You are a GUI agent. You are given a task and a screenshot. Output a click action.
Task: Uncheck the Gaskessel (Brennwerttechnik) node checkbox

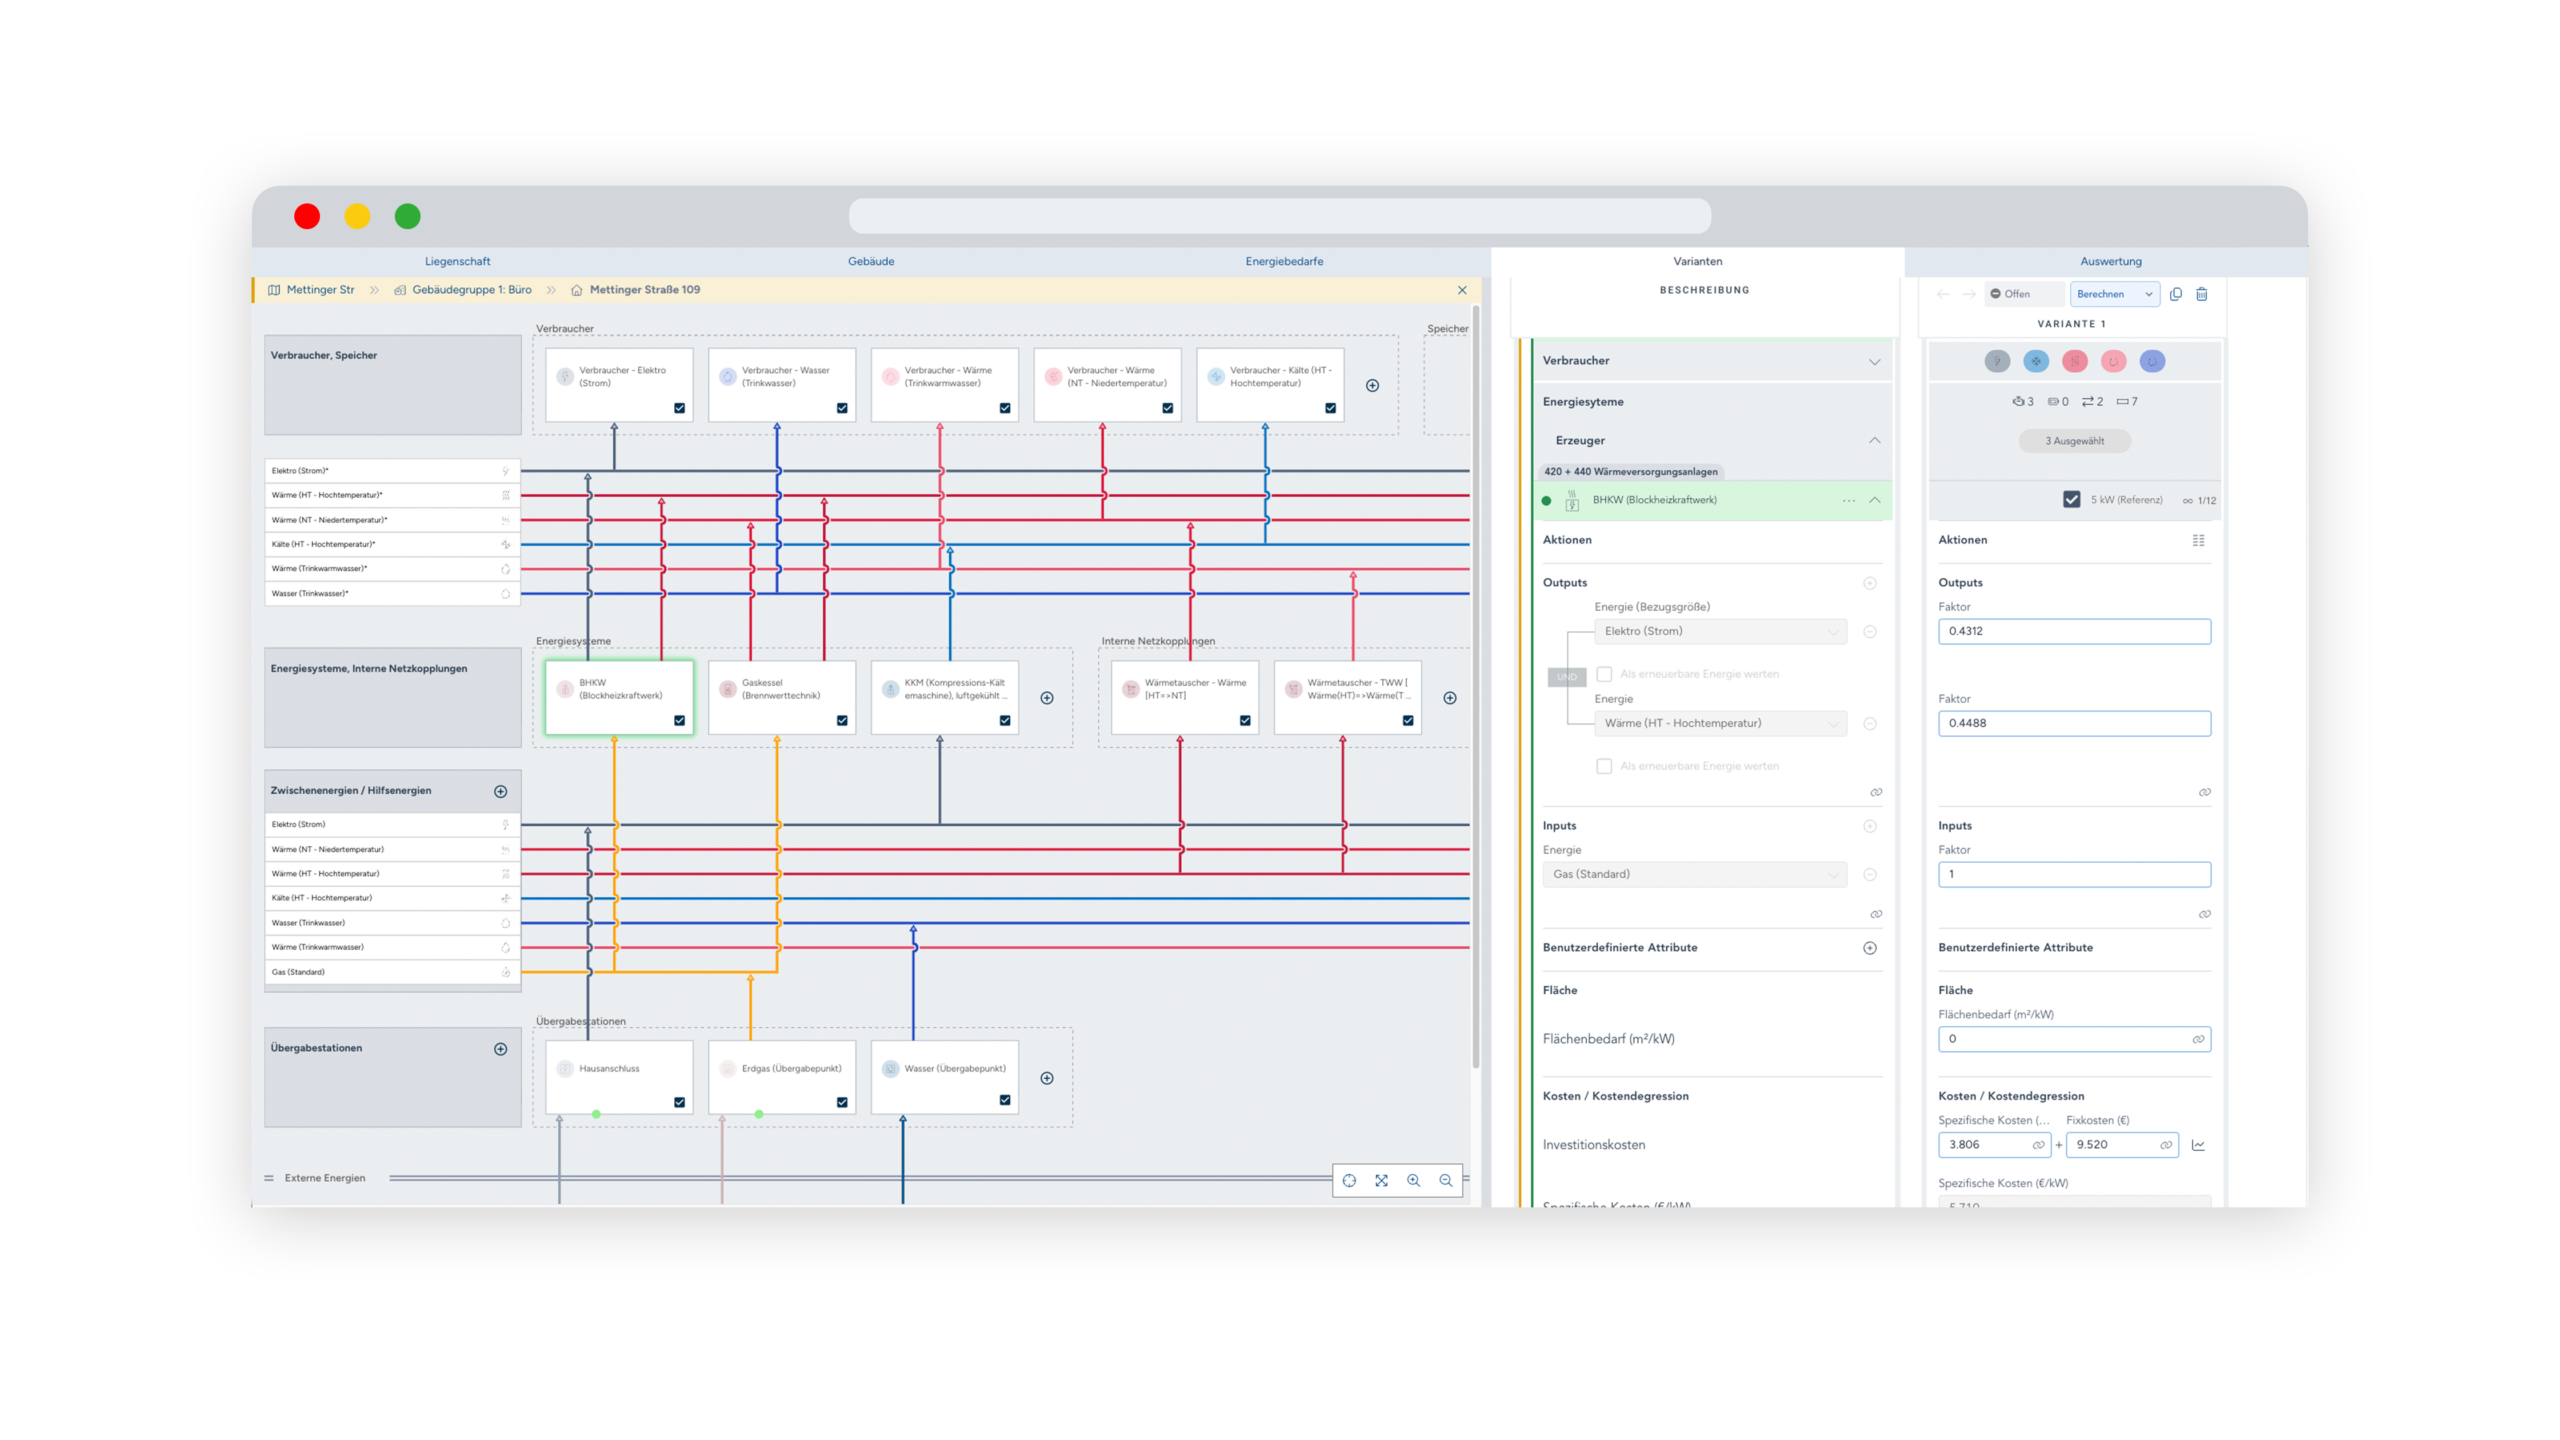click(842, 720)
